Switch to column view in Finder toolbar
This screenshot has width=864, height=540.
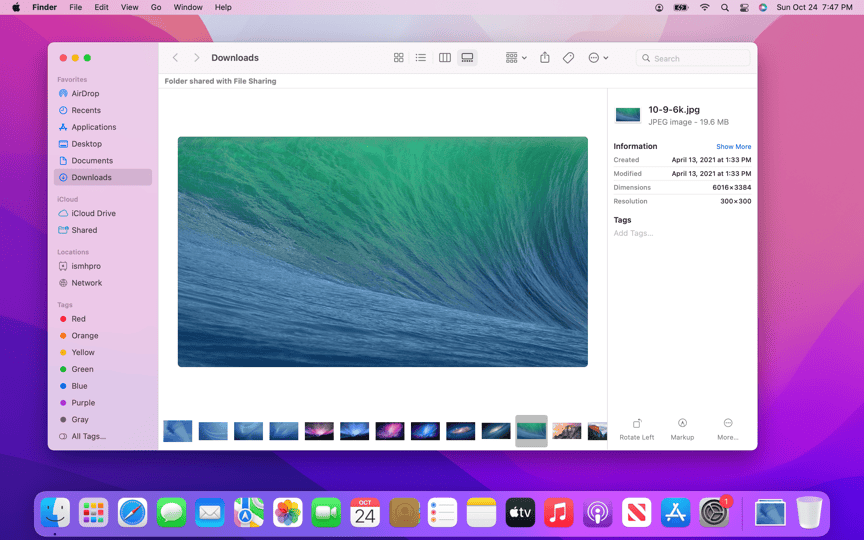pos(445,58)
